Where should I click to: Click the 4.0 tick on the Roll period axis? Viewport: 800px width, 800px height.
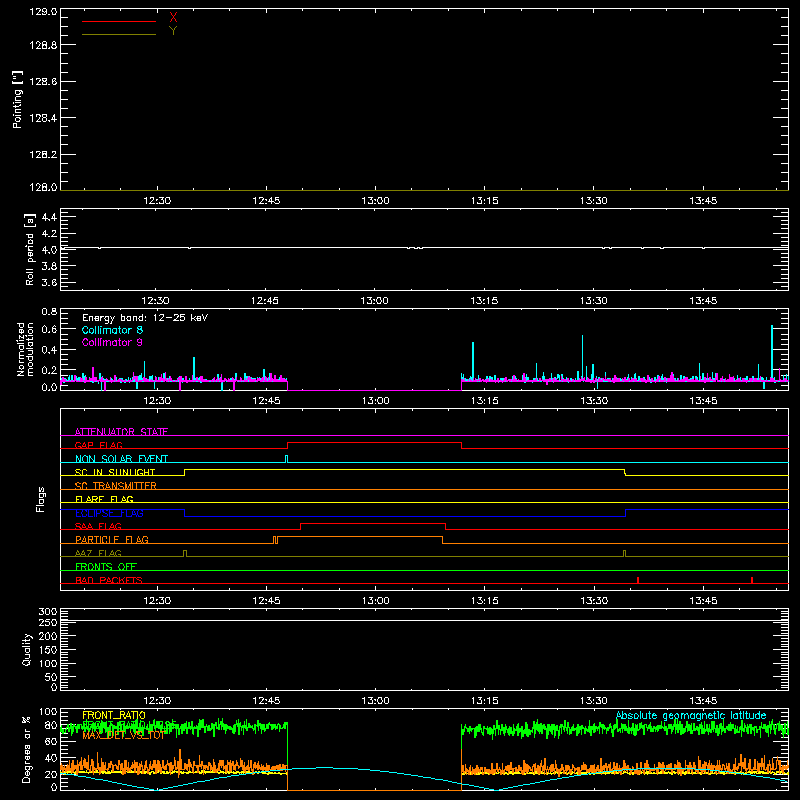pos(49,250)
